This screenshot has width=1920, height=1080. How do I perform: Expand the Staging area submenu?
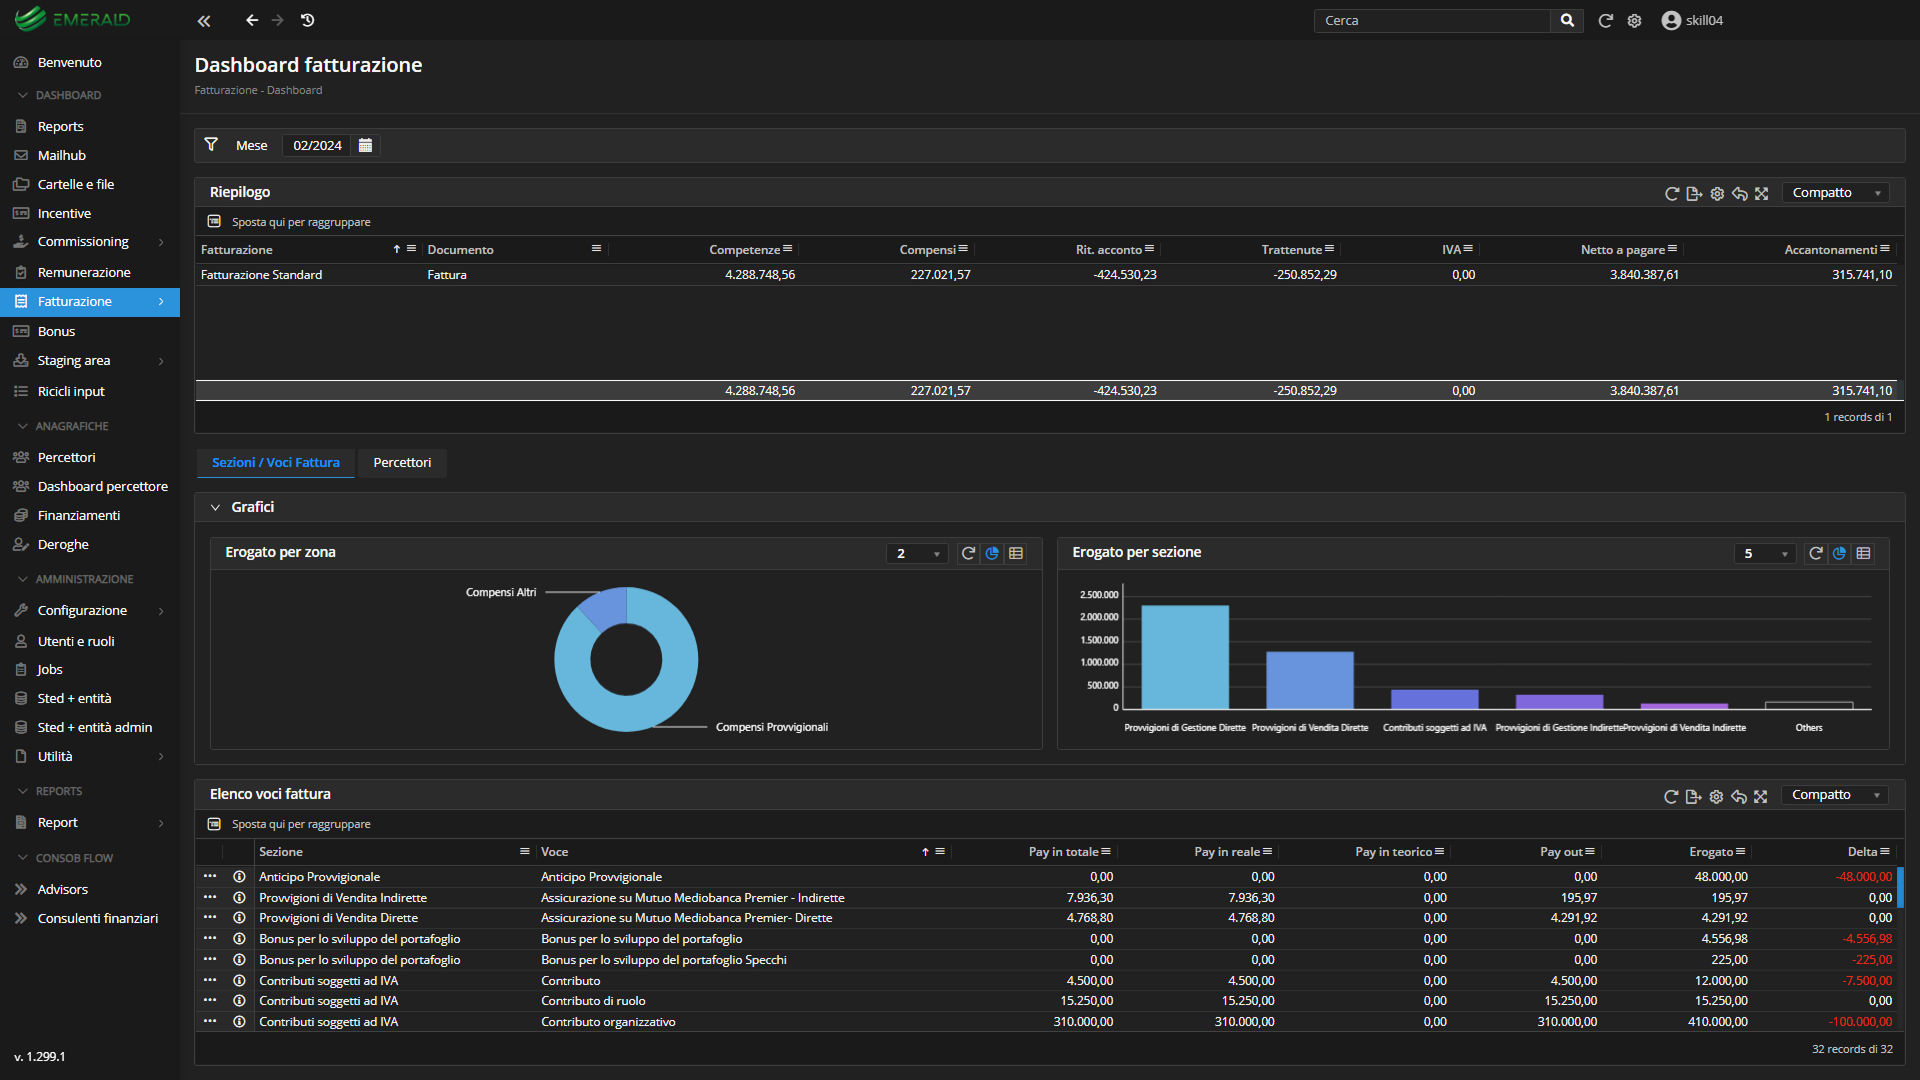click(161, 361)
